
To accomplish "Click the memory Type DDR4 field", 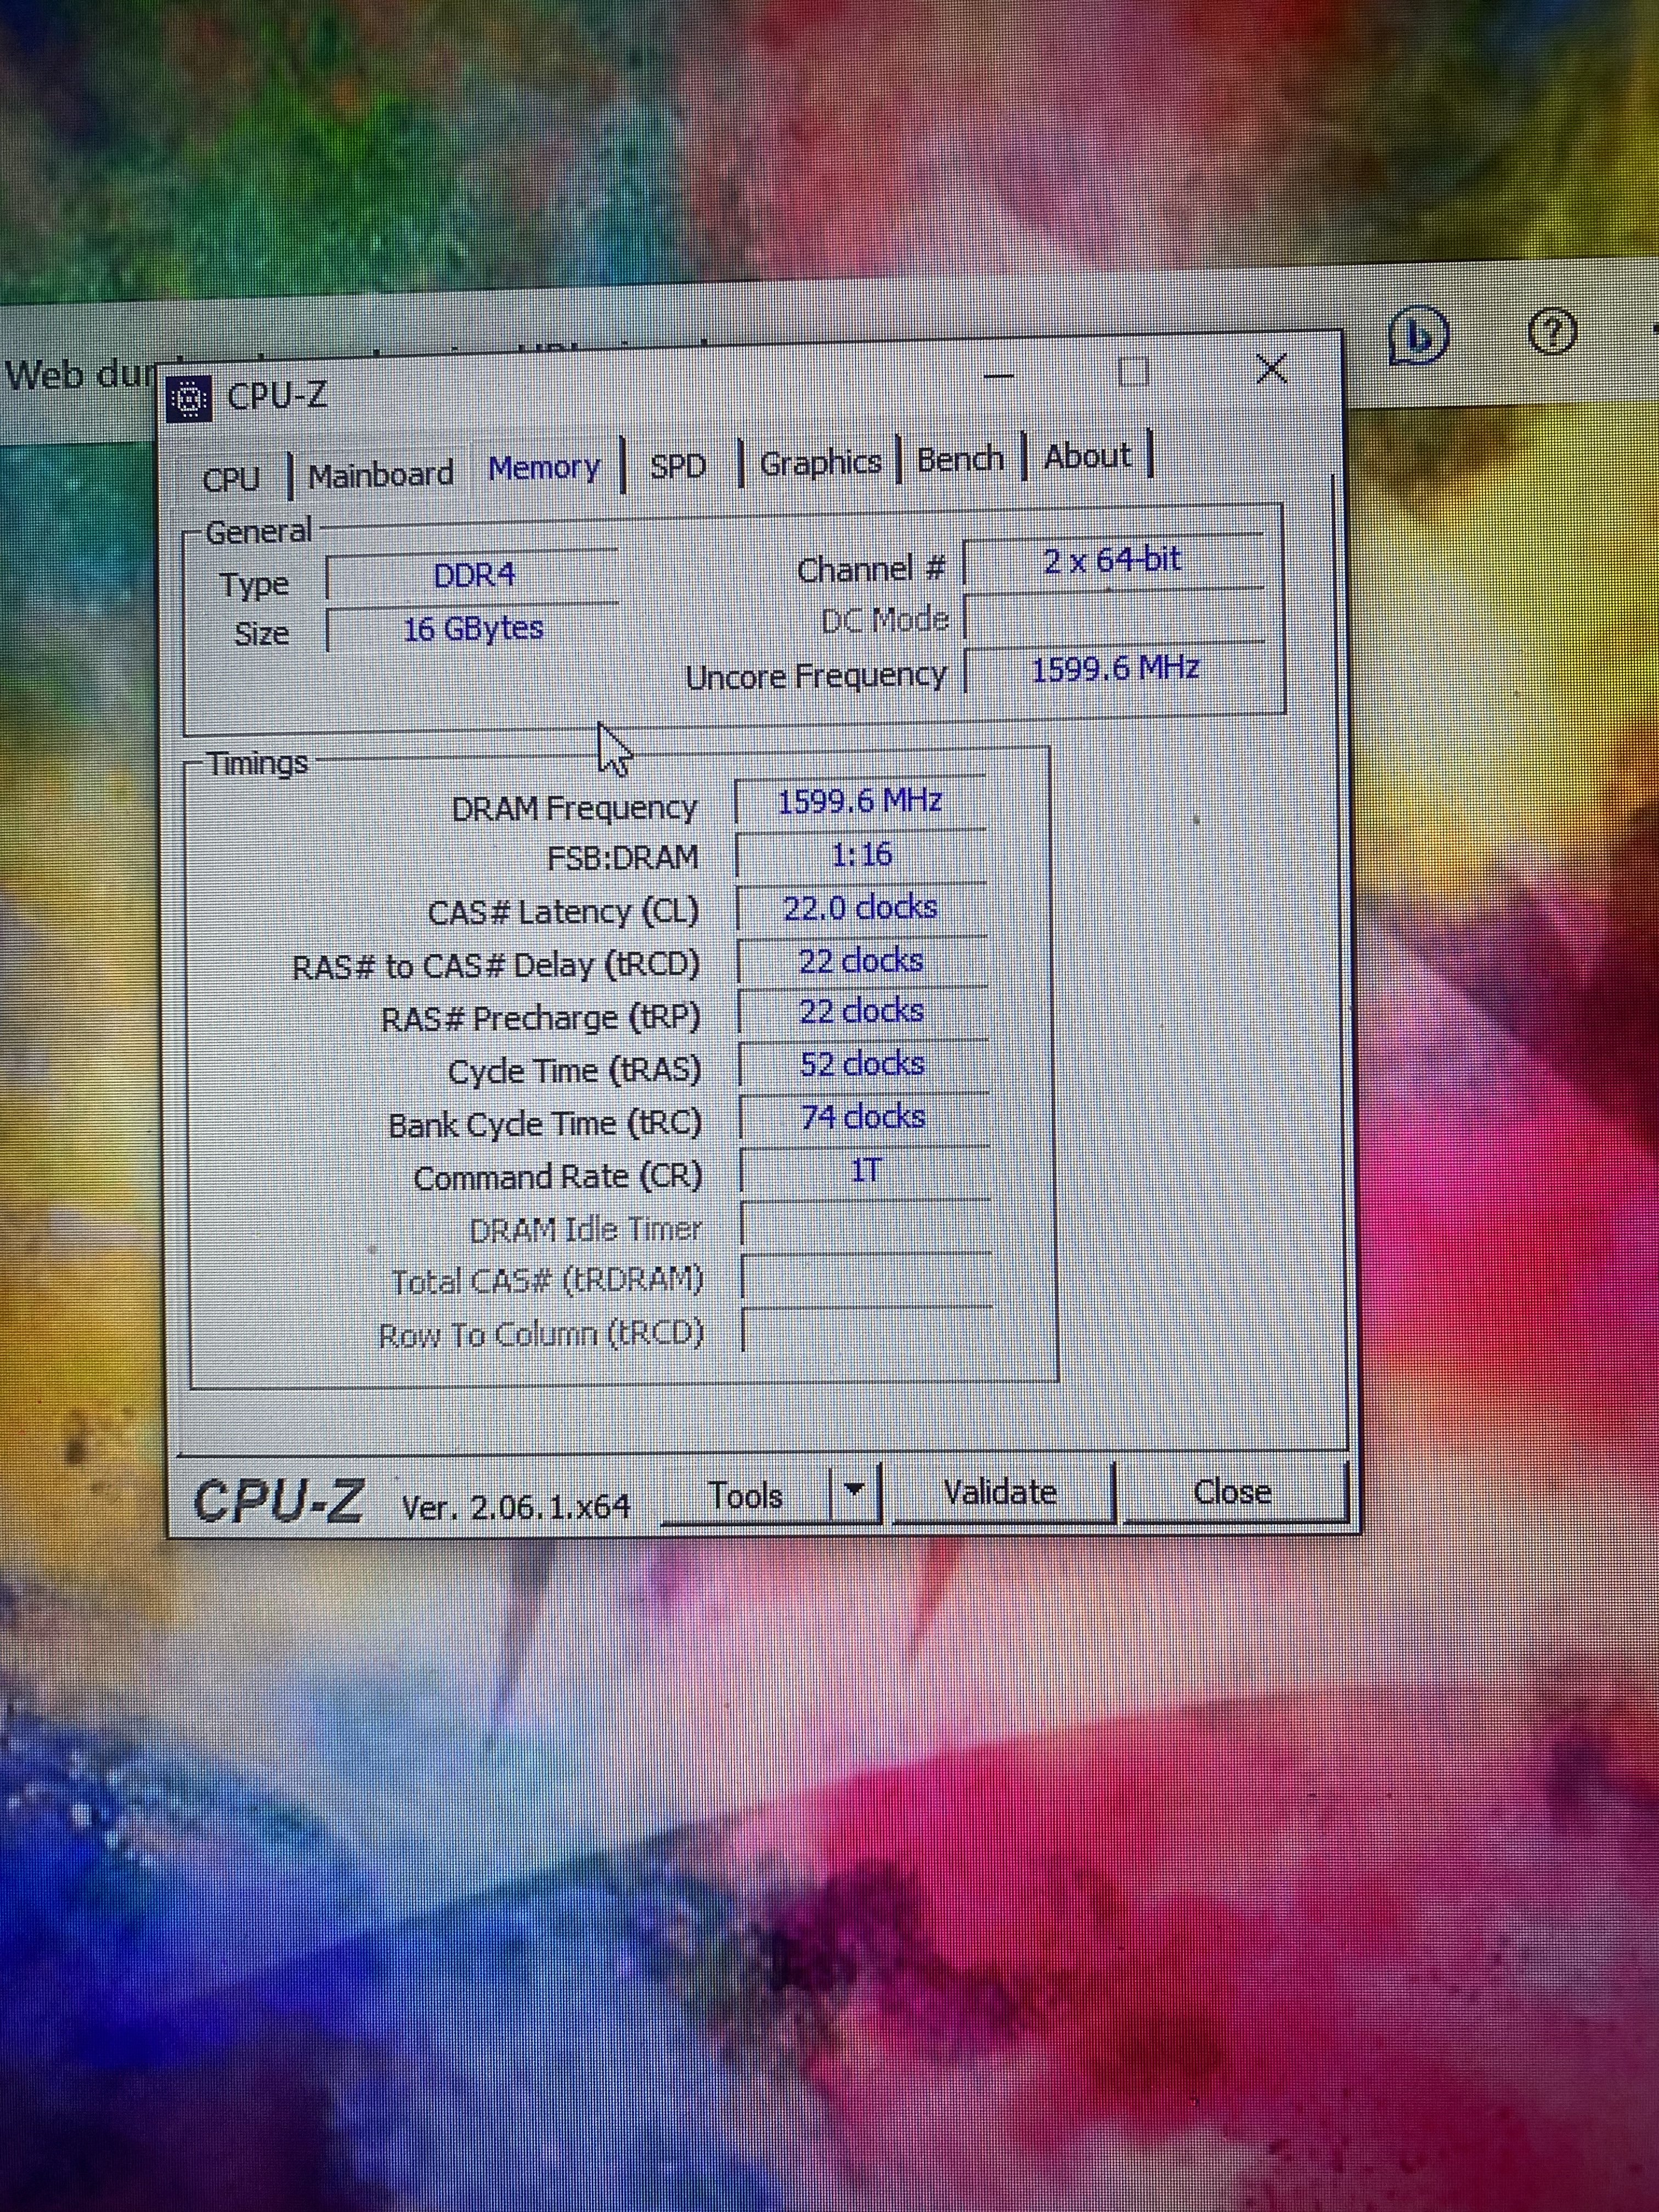I will (x=473, y=576).
